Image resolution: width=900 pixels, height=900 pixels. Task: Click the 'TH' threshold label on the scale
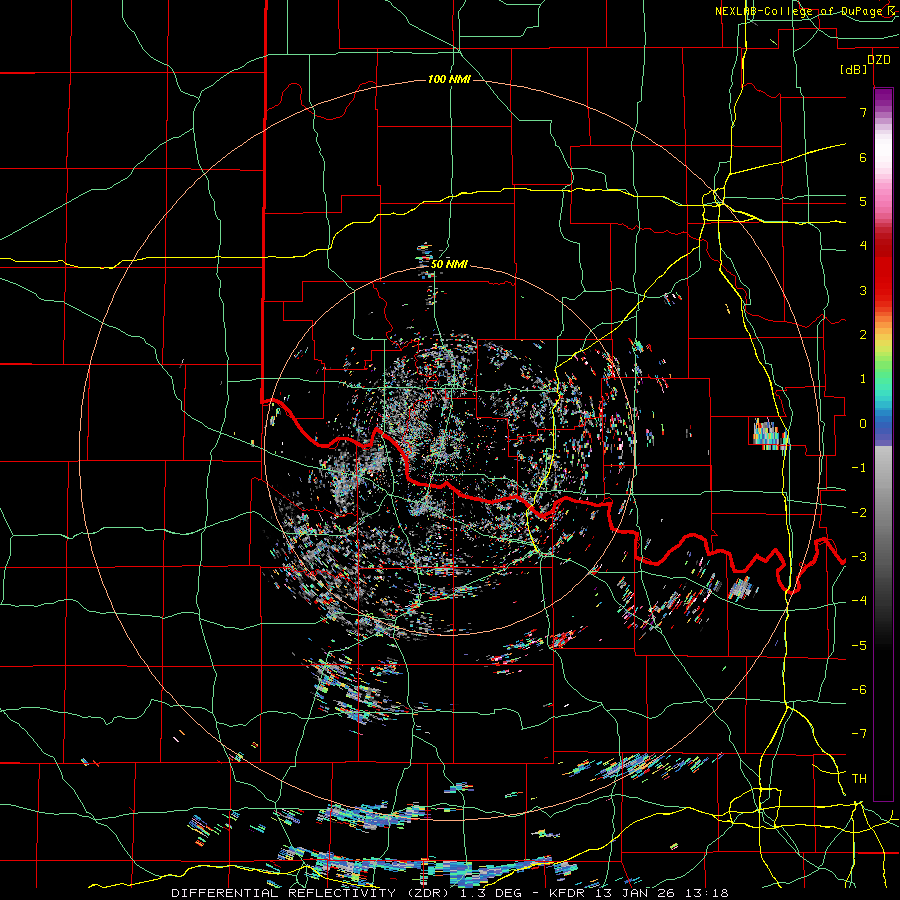[859, 779]
